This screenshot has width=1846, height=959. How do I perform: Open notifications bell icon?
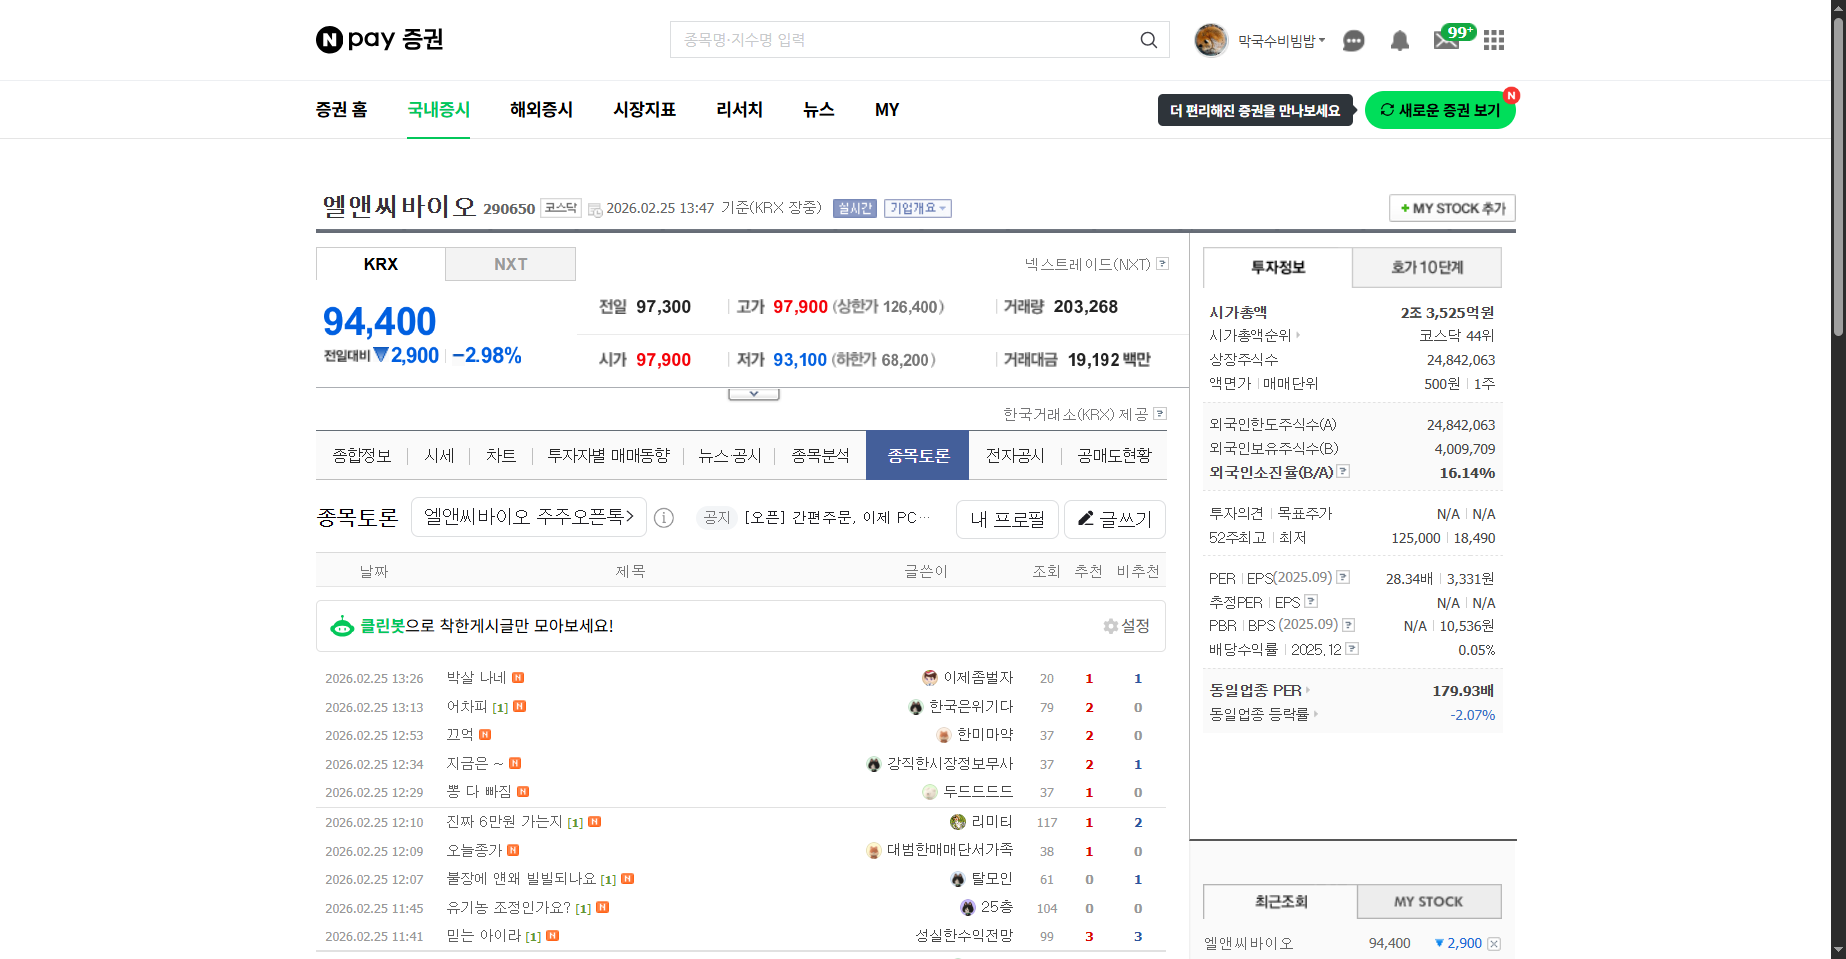coord(1399,41)
